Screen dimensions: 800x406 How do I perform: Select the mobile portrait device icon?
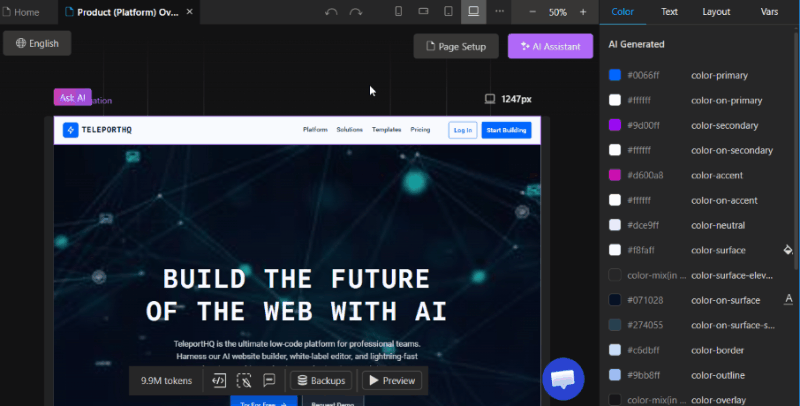tap(398, 11)
